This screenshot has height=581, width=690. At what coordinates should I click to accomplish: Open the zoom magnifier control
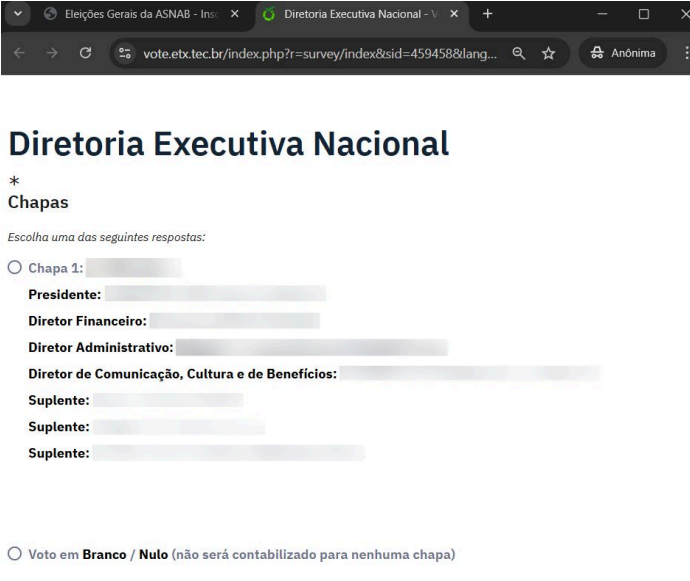coord(520,53)
